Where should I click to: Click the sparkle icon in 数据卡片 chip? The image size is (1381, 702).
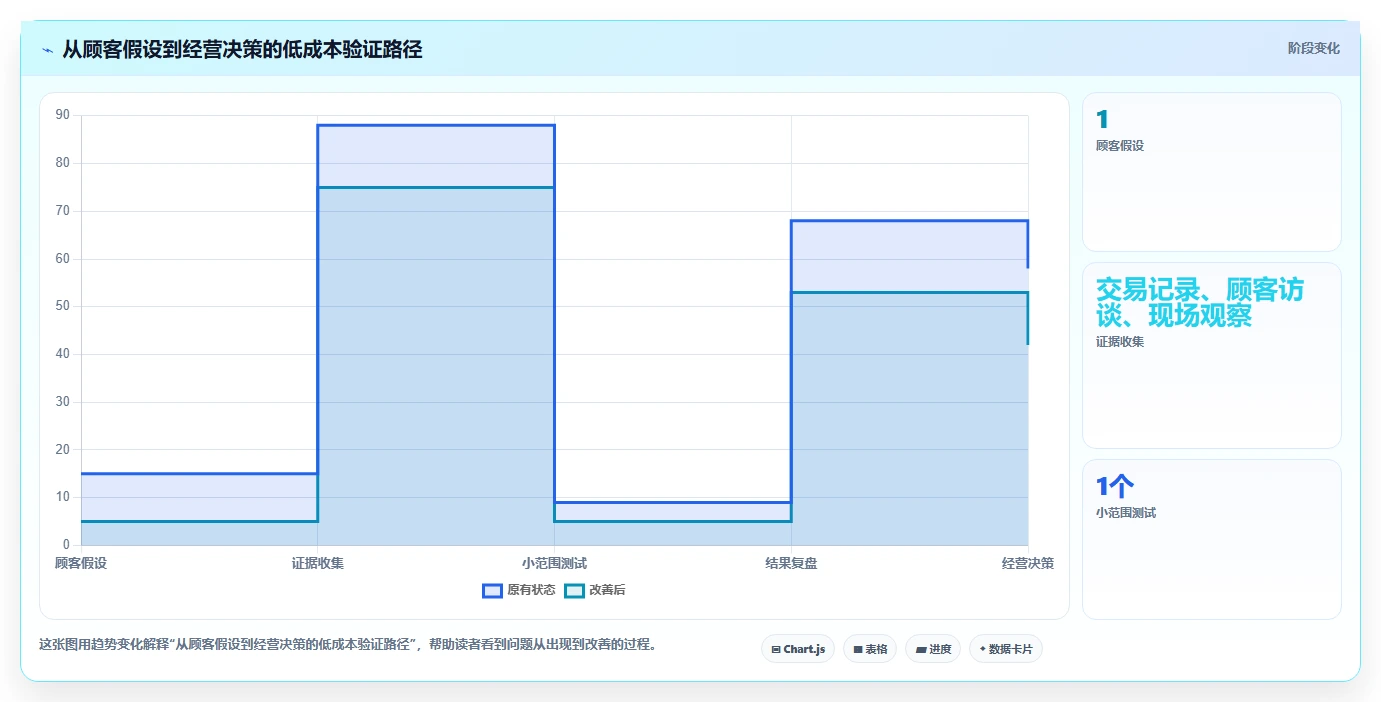[x=982, y=649]
